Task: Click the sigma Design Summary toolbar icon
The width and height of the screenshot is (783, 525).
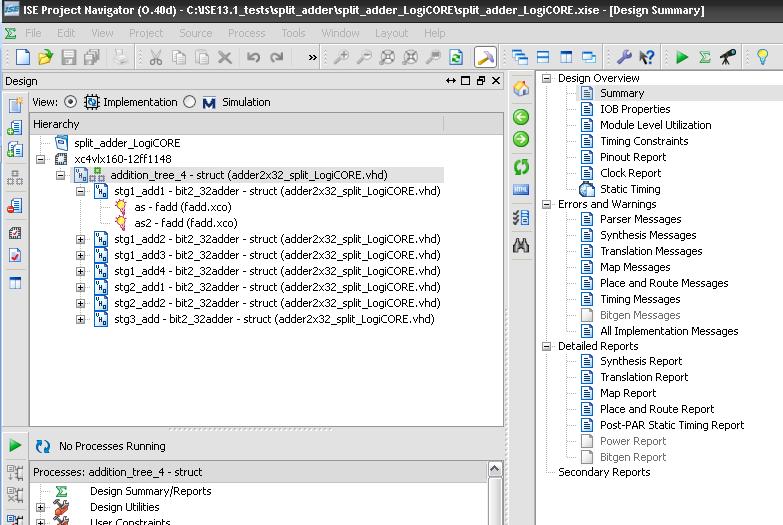Action: [705, 57]
